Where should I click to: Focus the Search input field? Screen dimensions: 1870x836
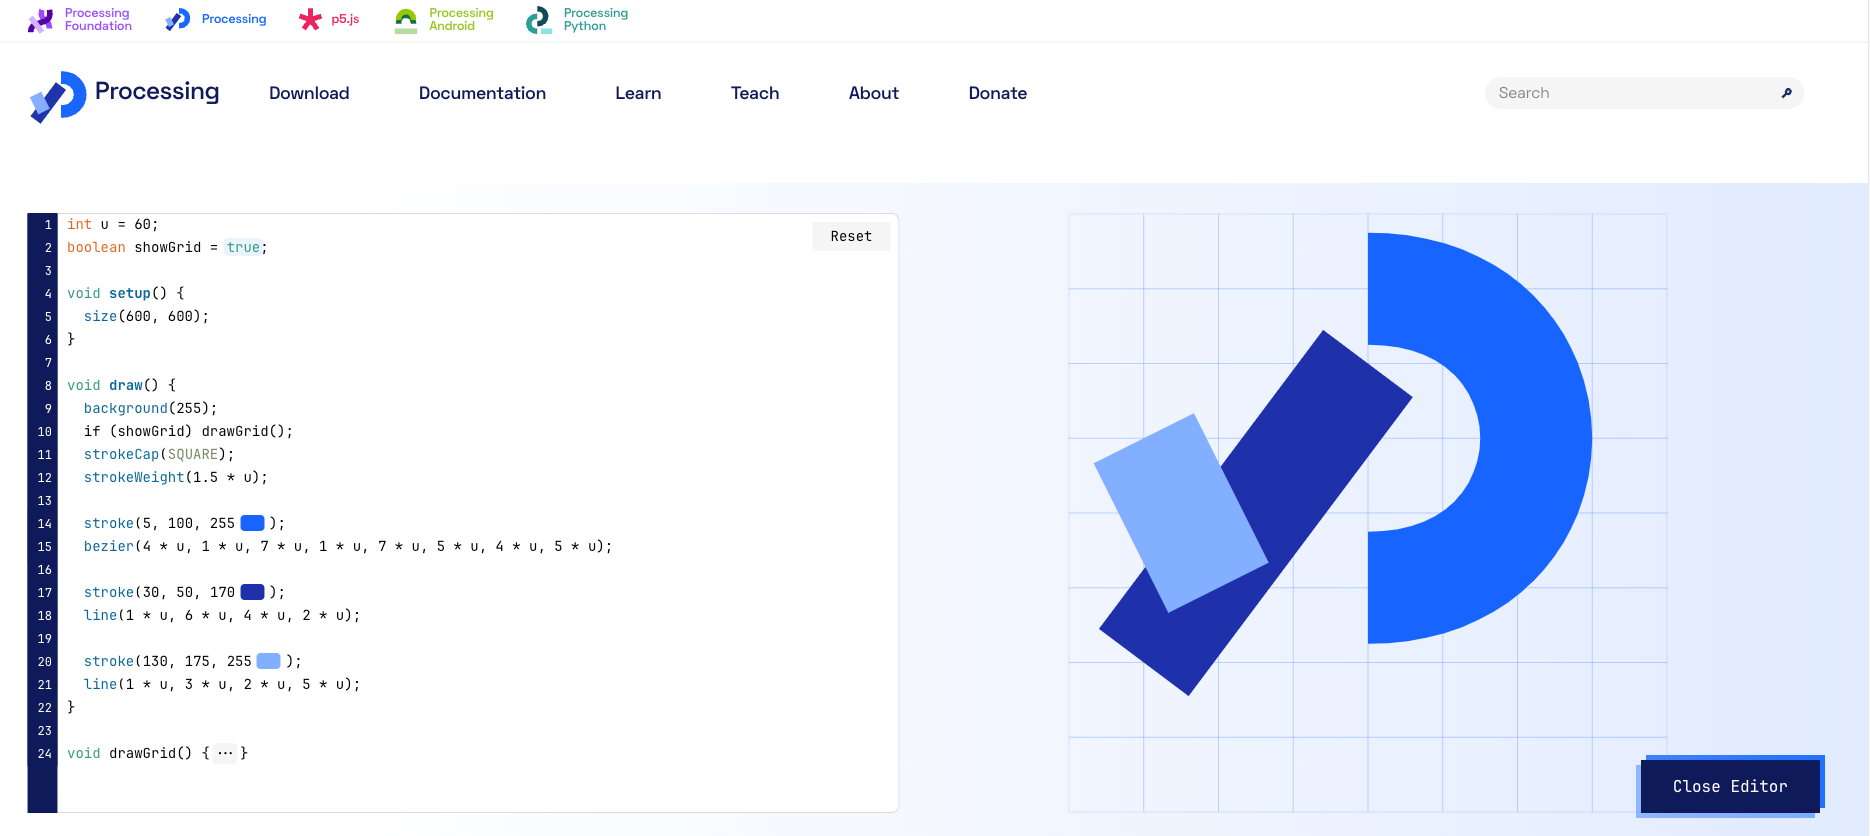tap(1630, 93)
